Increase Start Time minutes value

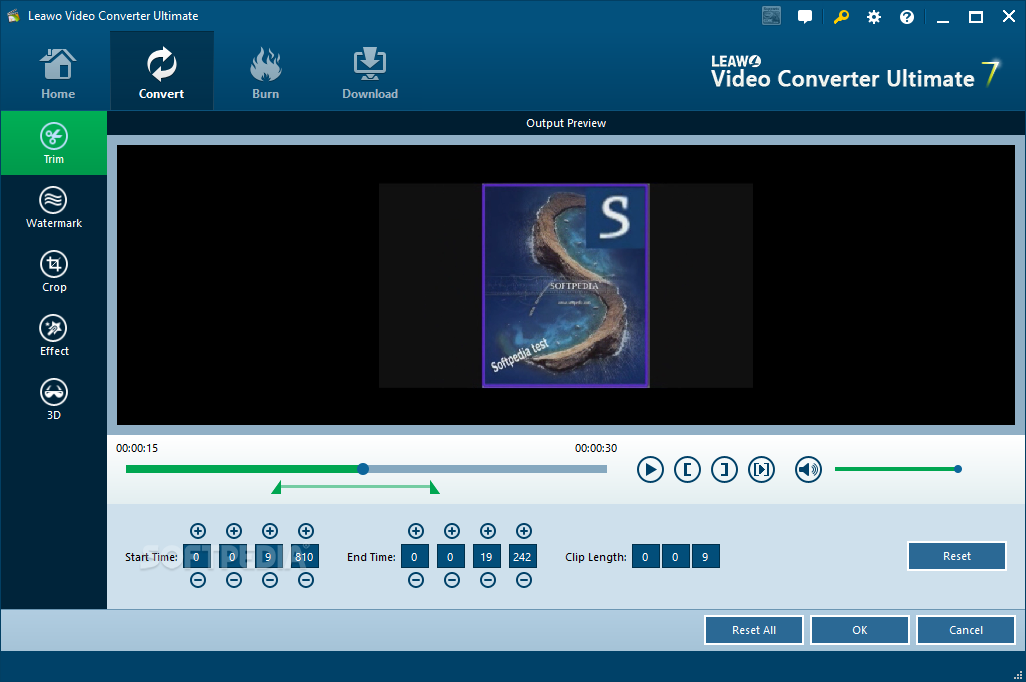(234, 531)
